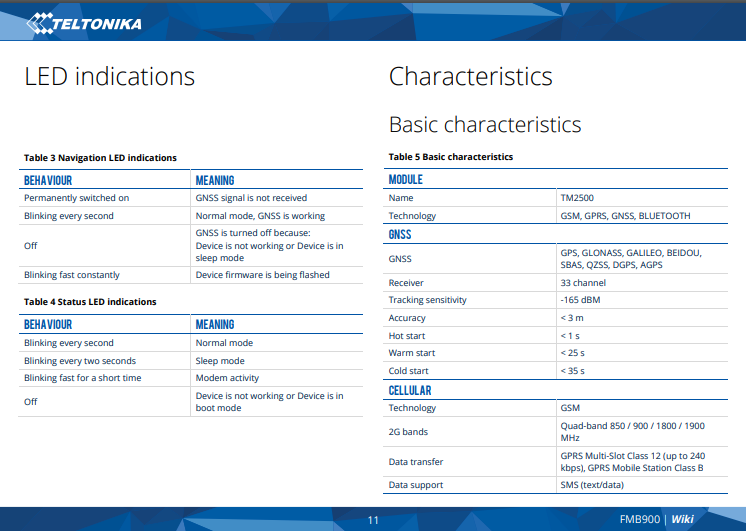Click the Teltonika logo in the header
The width and height of the screenshot is (746, 531).
click(83, 22)
